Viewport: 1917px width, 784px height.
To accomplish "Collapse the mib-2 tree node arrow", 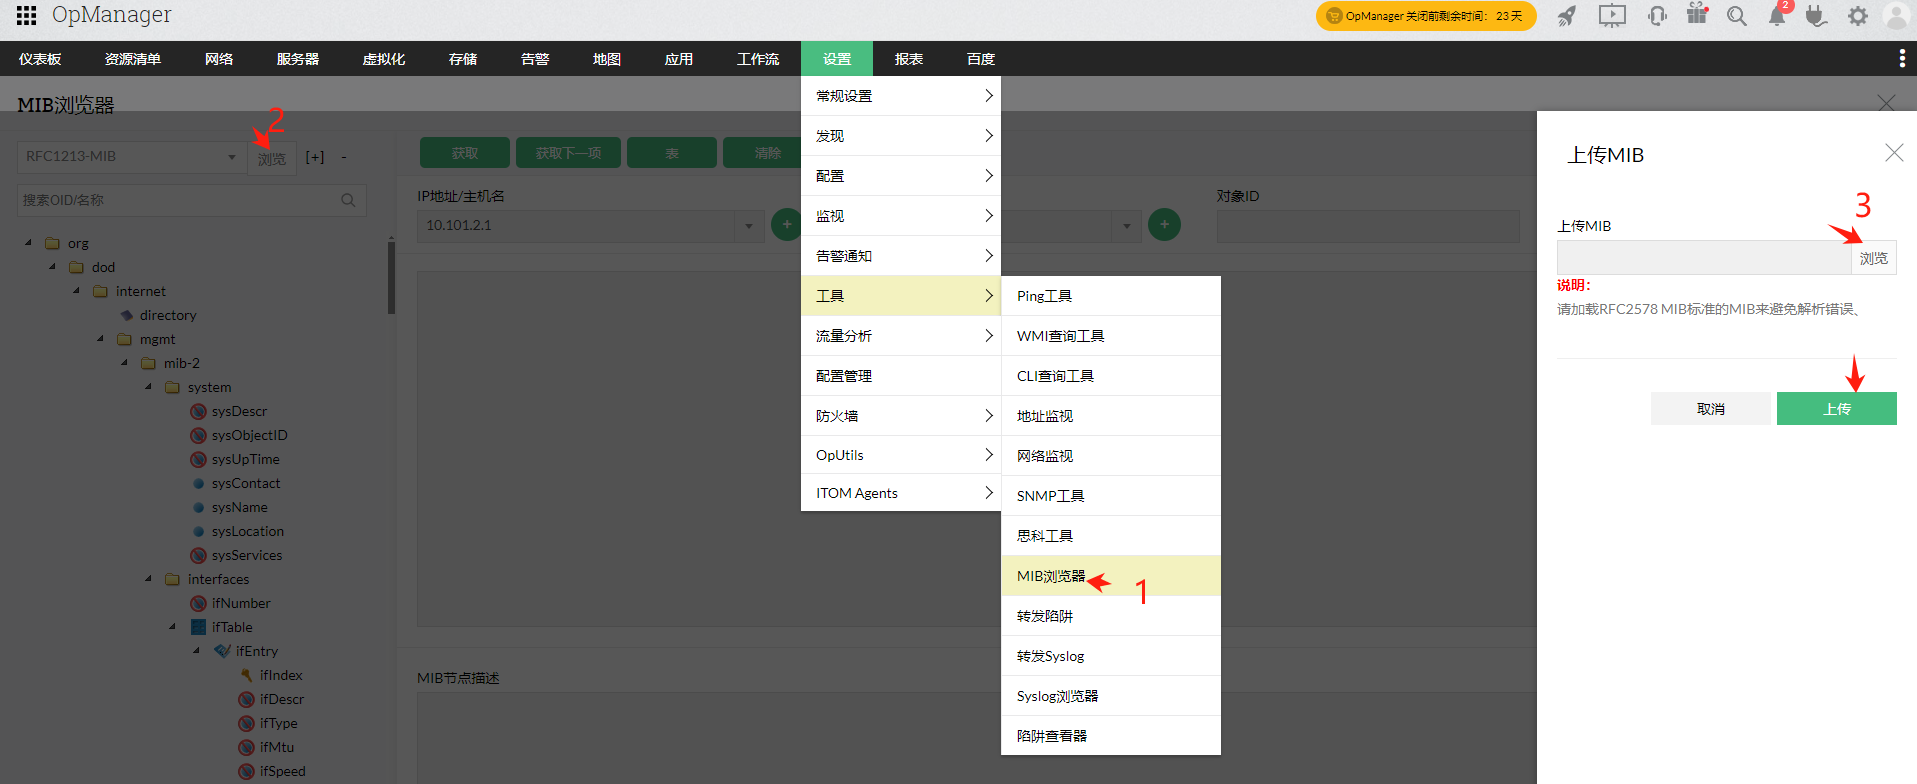I will coord(124,363).
